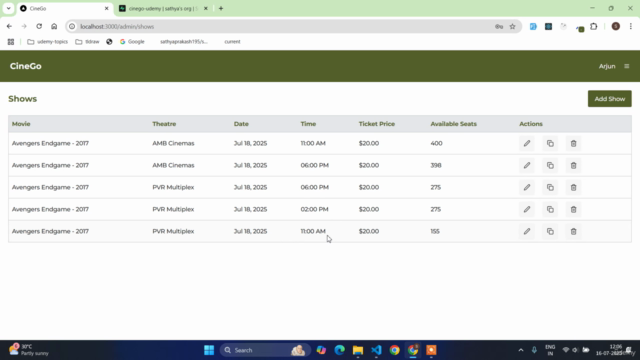Duplicate the PVR Multiplex 06:00 PM show

550,187
